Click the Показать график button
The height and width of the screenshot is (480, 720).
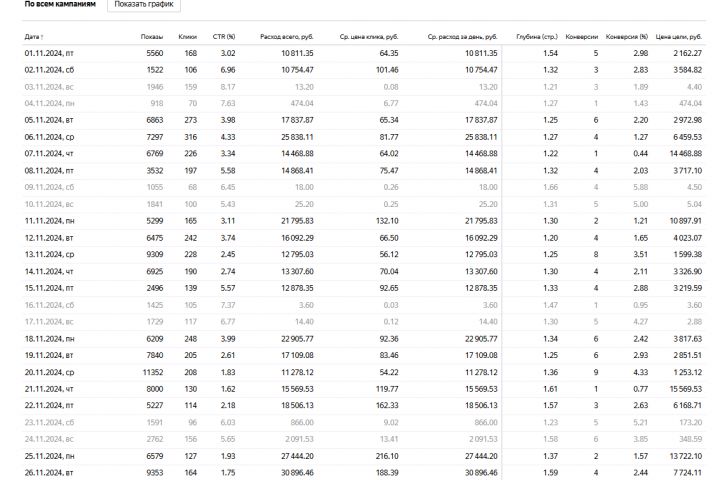(x=144, y=5)
